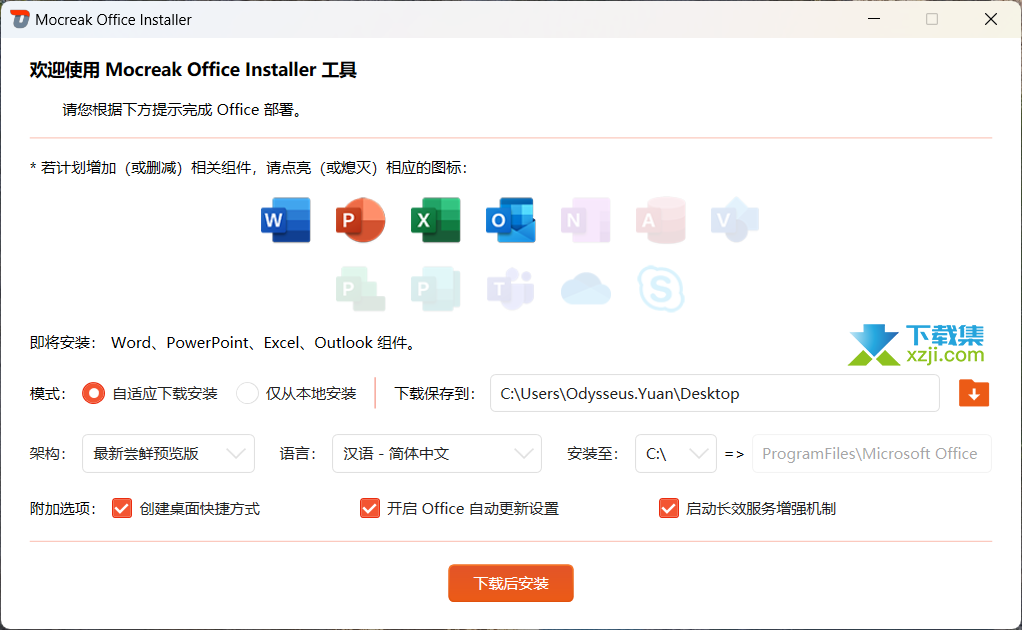Select the 自适应下载安装 mode

150,394
